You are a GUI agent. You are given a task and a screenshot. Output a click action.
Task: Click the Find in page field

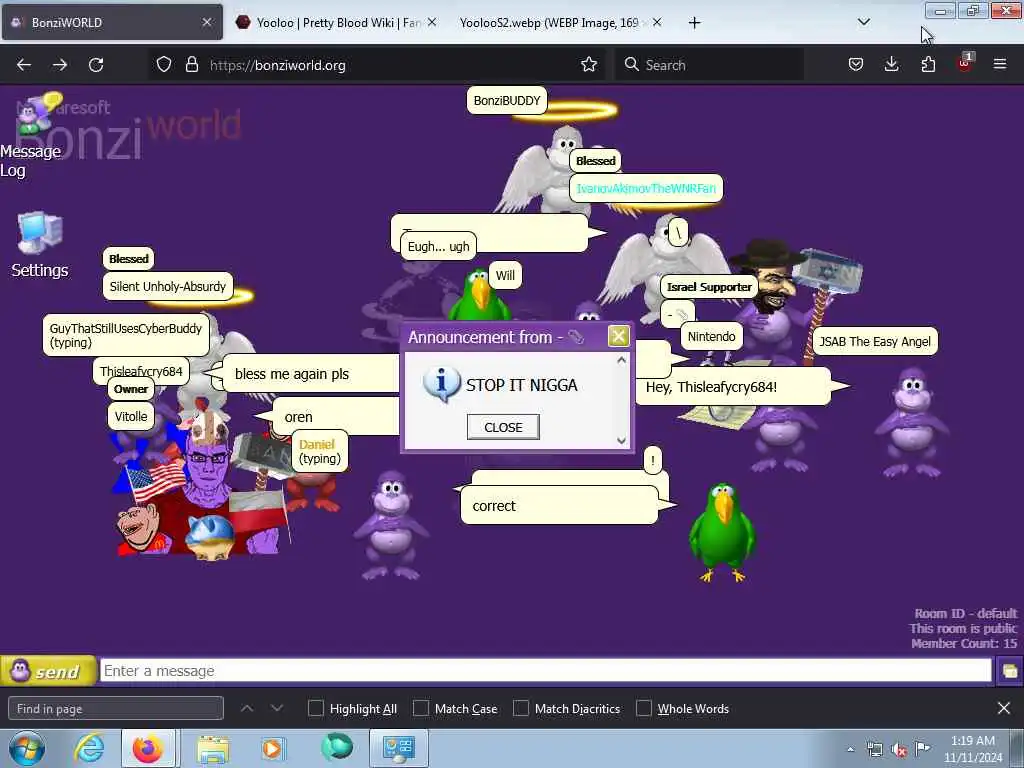[x=116, y=709]
